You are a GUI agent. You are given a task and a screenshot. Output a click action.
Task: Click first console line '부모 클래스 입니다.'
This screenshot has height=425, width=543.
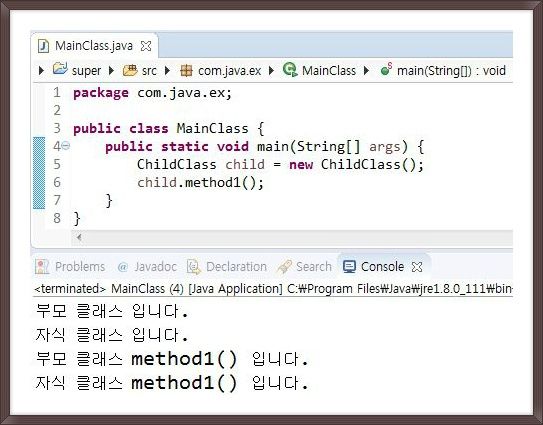[x=112, y=311]
